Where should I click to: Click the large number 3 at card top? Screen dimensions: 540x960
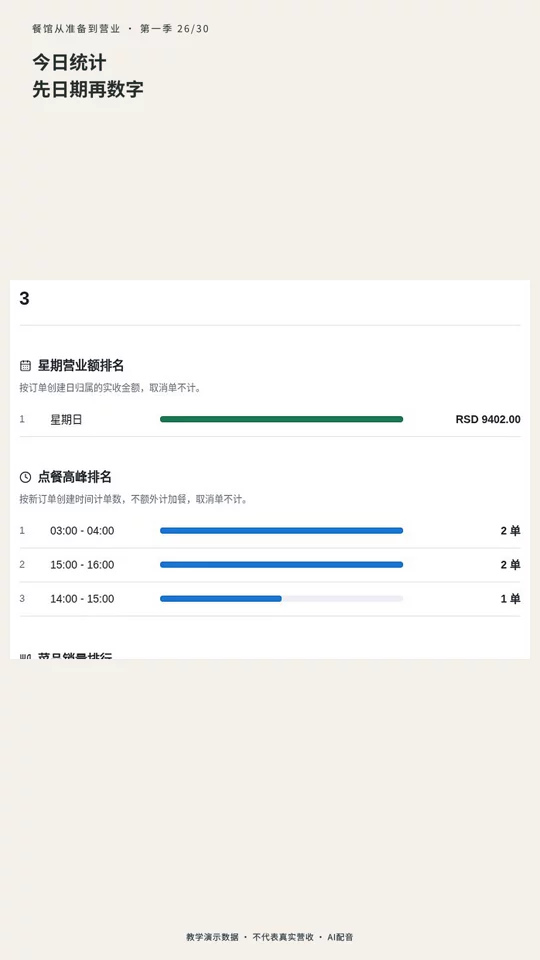pos(24,299)
